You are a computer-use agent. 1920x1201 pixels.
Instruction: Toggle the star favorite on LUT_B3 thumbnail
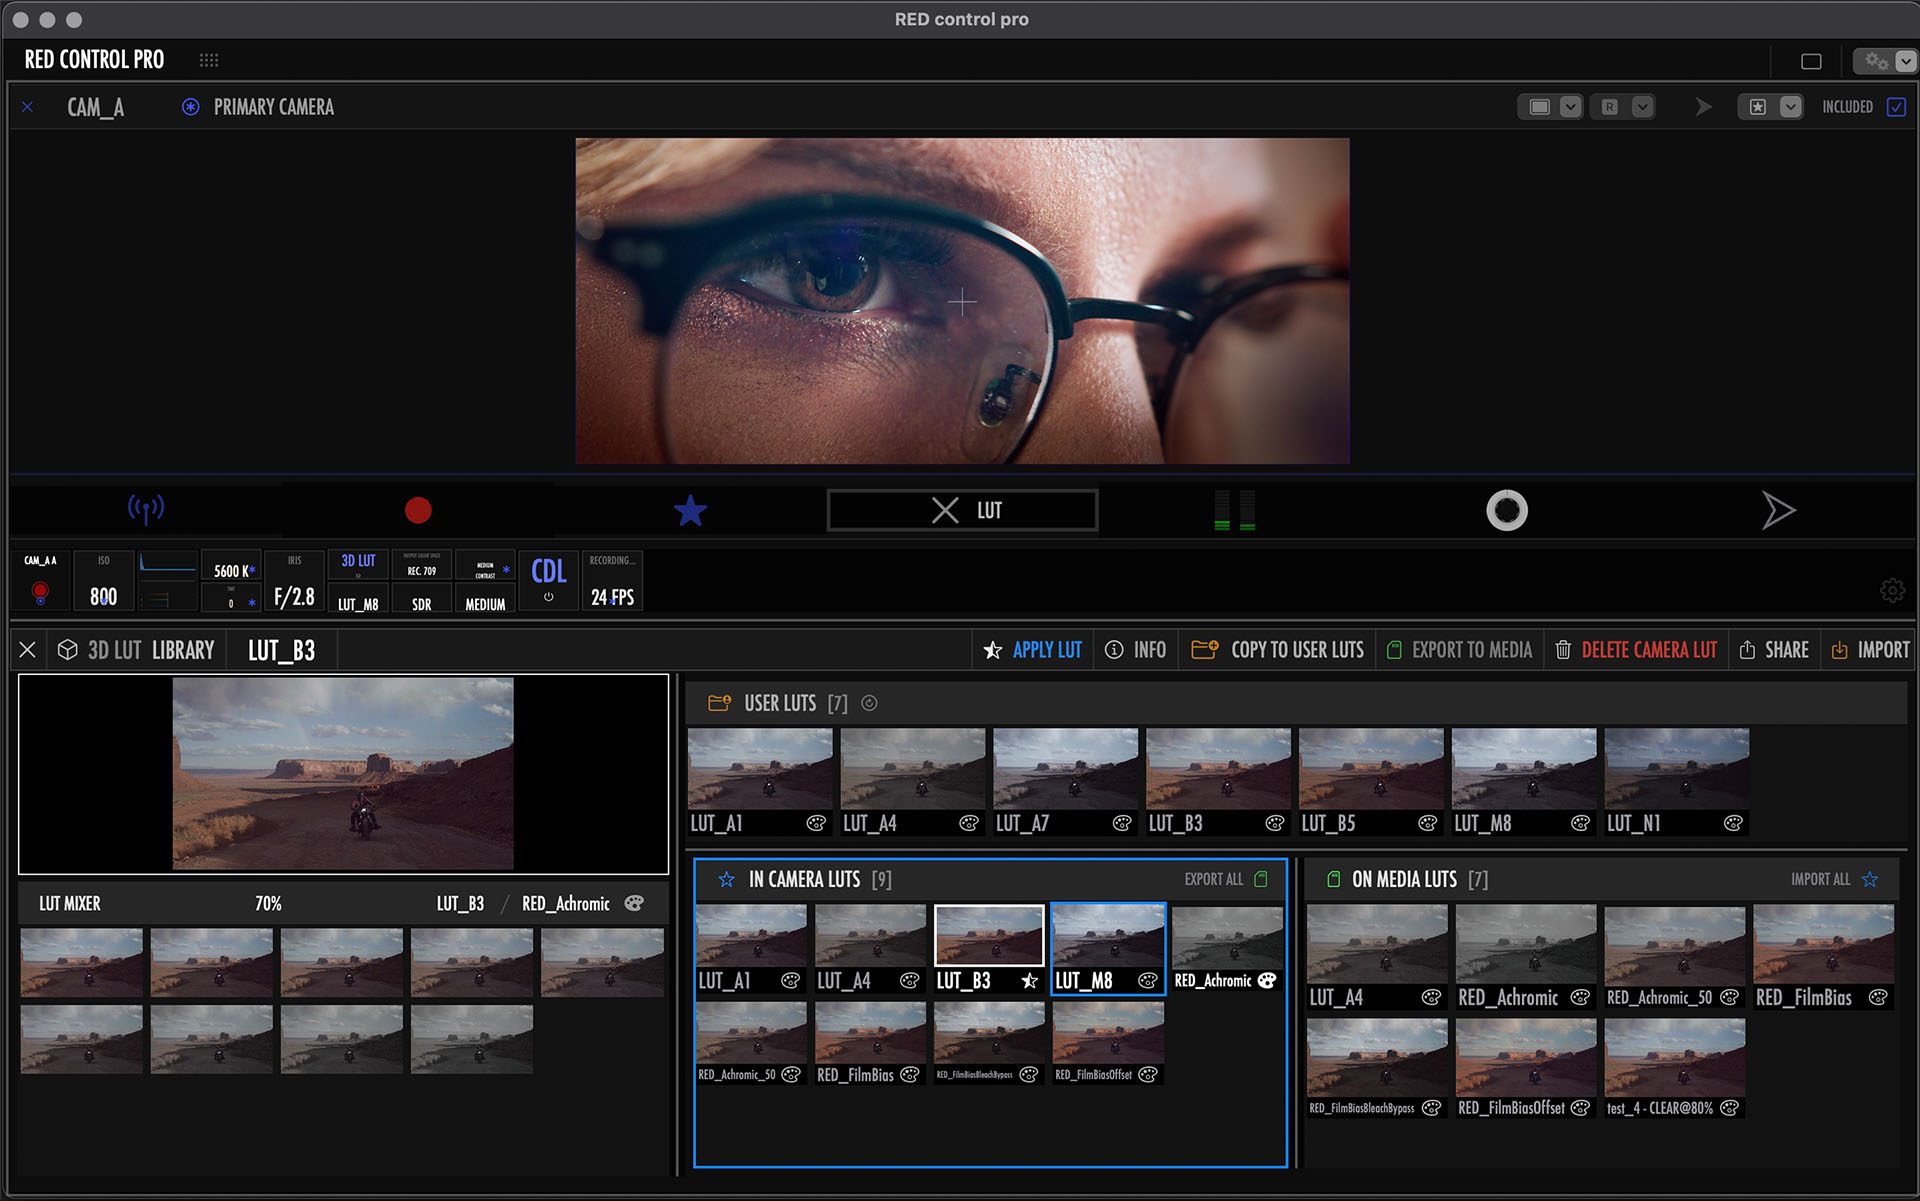click(1028, 981)
